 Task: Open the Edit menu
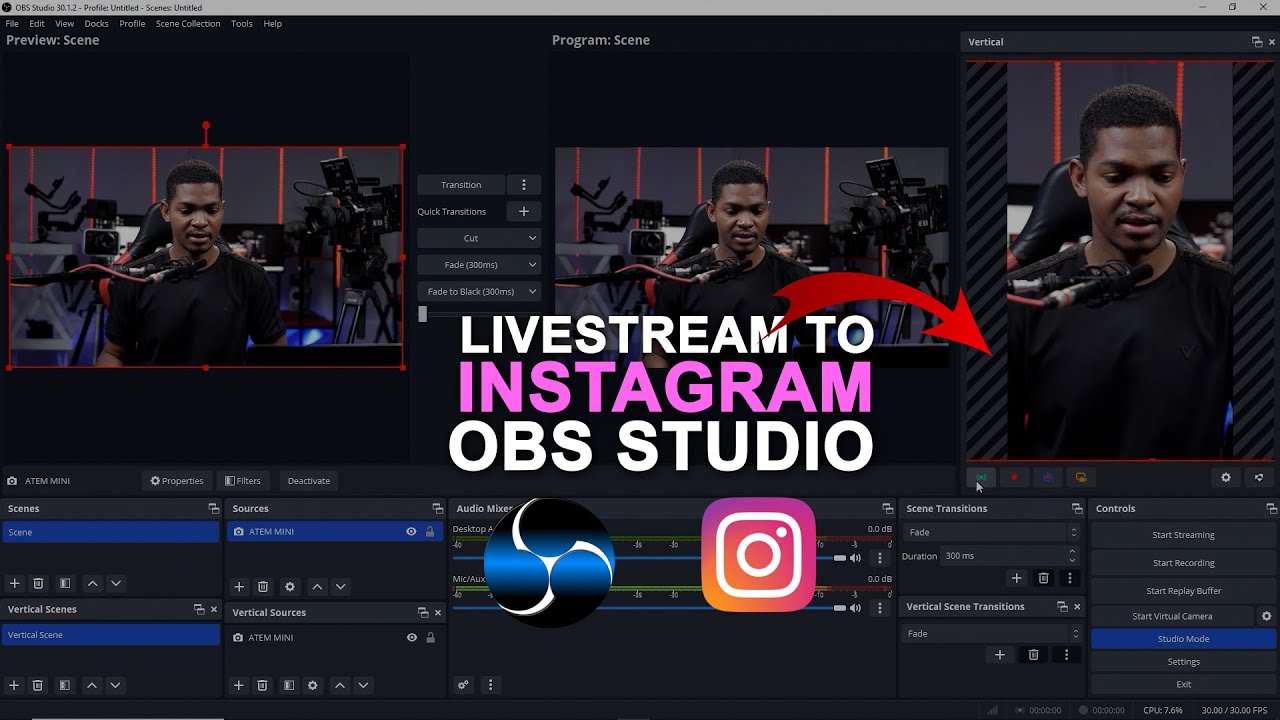point(37,23)
